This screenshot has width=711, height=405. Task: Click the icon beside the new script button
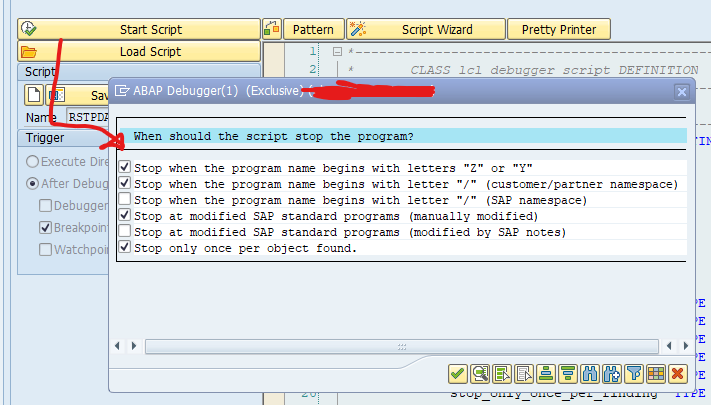click(56, 94)
